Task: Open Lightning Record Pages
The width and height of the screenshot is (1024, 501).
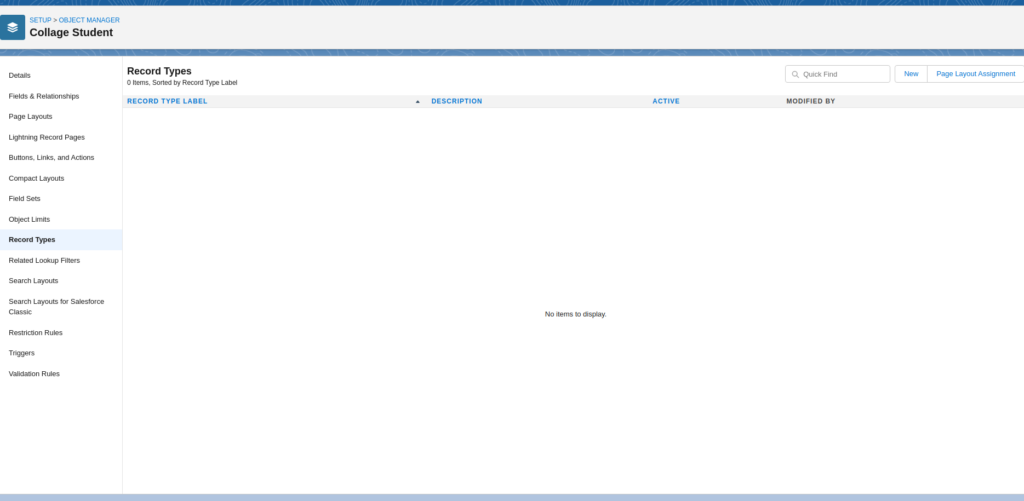Action: pyautogui.click(x=46, y=137)
